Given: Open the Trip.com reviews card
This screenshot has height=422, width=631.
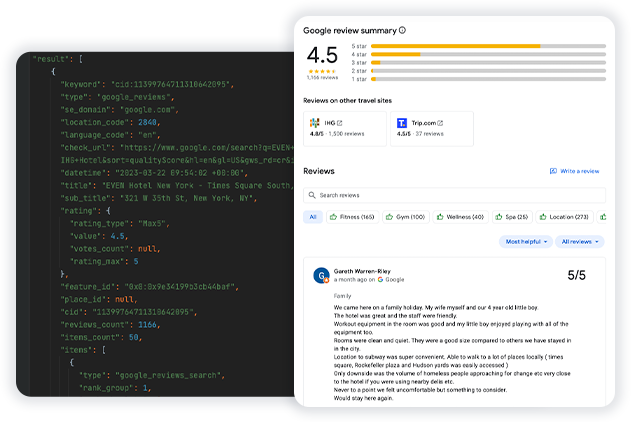Looking at the screenshot, I should [x=432, y=129].
